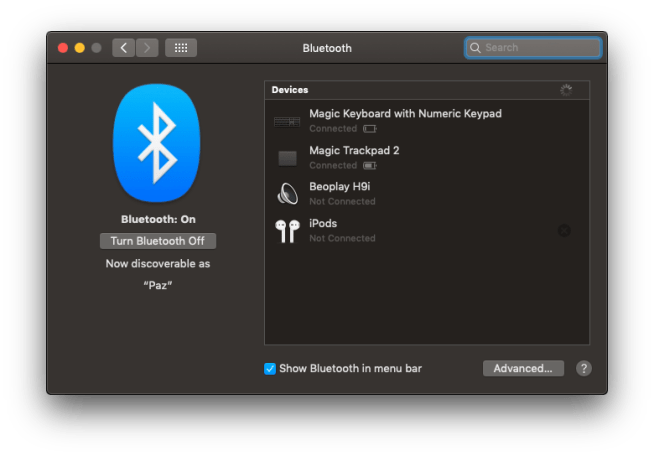Select the iPods device name
Image resolution: width=654 pixels, height=456 pixels.
[x=323, y=224]
